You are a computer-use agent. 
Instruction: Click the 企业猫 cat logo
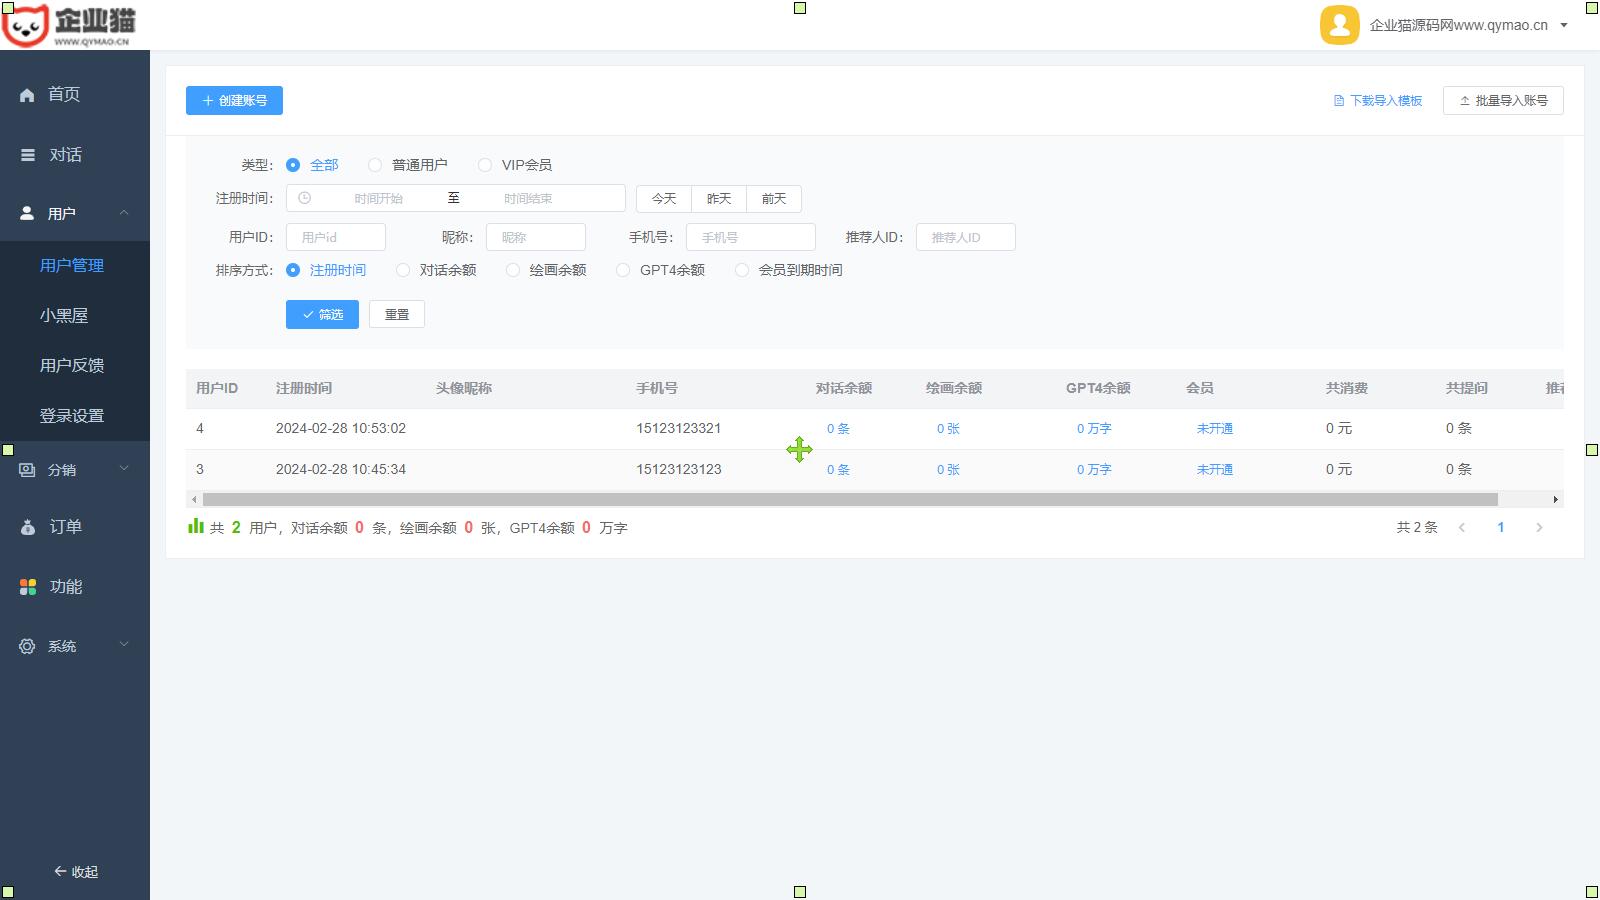[x=26, y=25]
